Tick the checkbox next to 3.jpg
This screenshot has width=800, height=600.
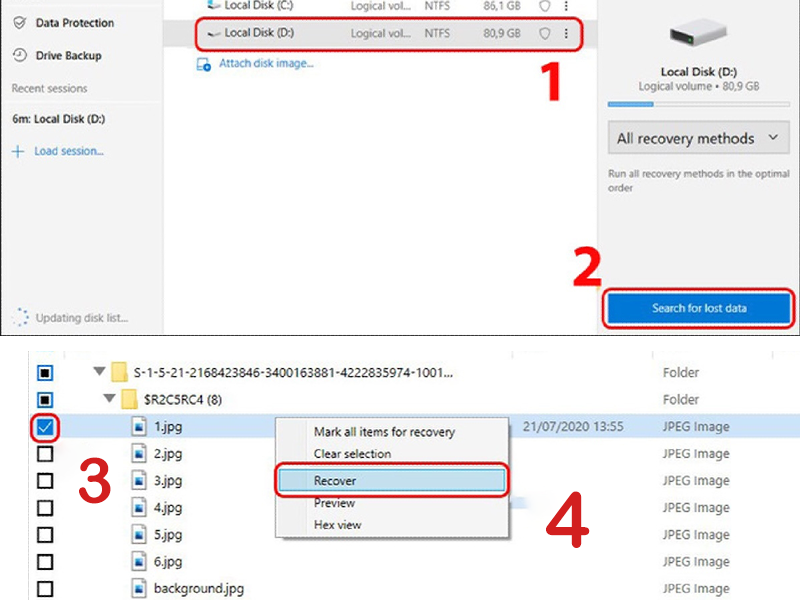tap(45, 481)
